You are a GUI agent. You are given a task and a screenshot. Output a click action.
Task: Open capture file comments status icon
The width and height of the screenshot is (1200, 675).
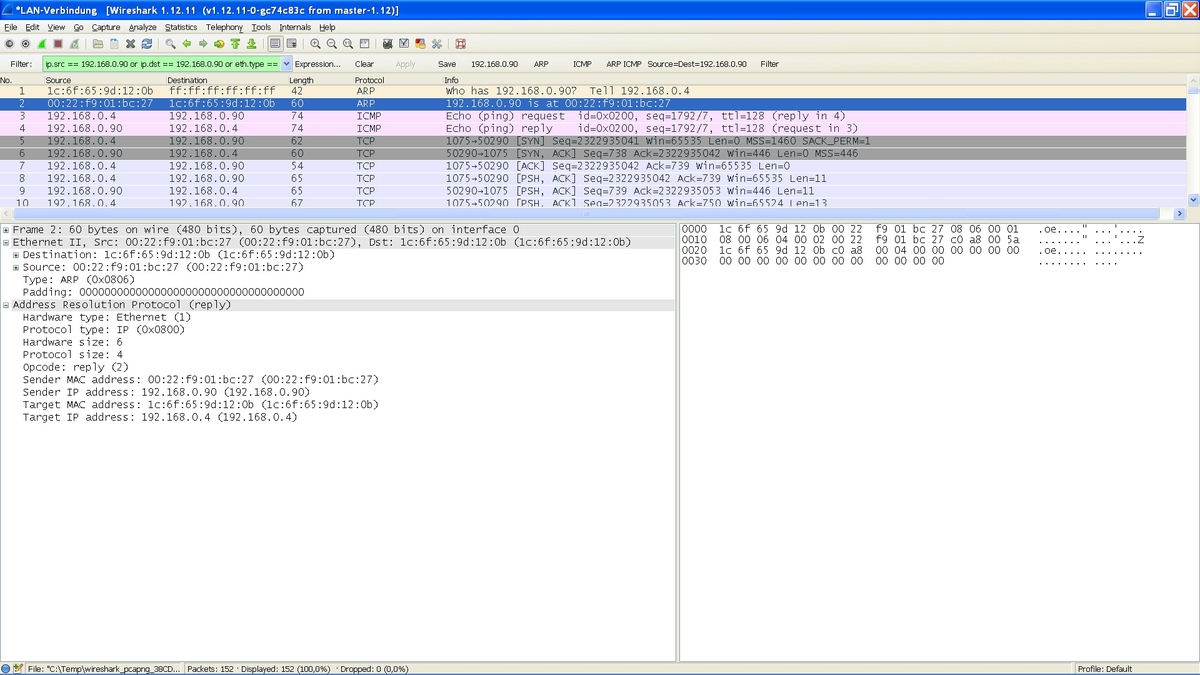[18, 668]
